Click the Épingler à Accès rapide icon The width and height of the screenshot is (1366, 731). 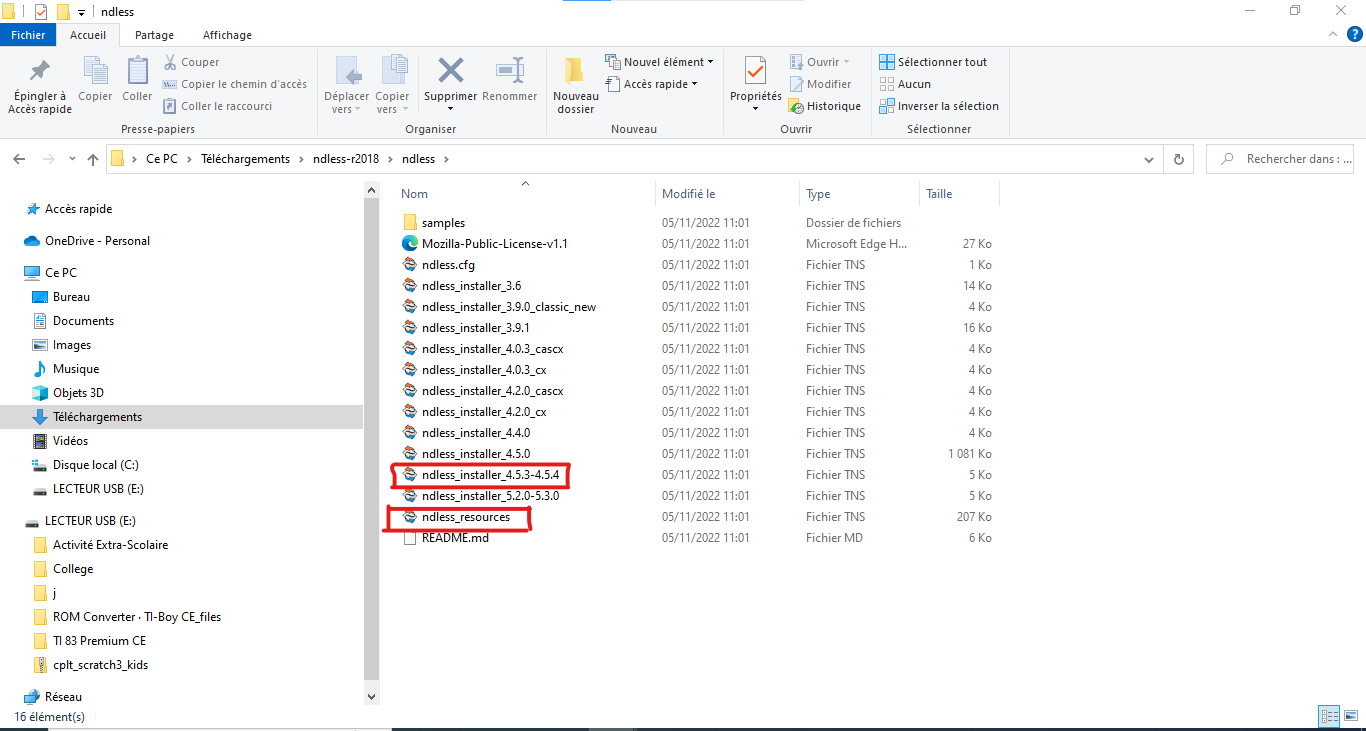click(40, 72)
